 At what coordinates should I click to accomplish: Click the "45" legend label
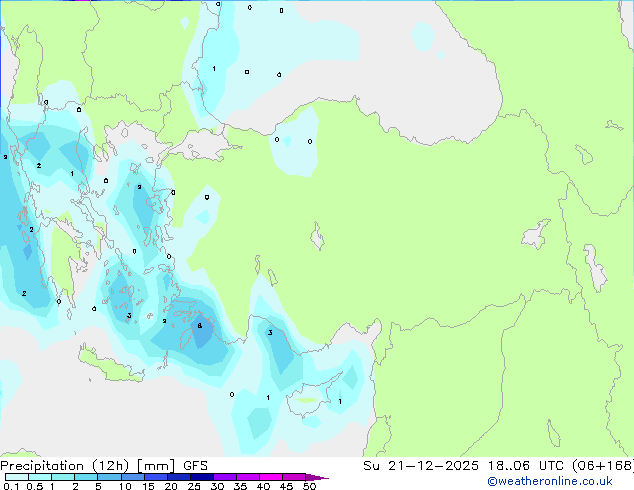point(286,486)
